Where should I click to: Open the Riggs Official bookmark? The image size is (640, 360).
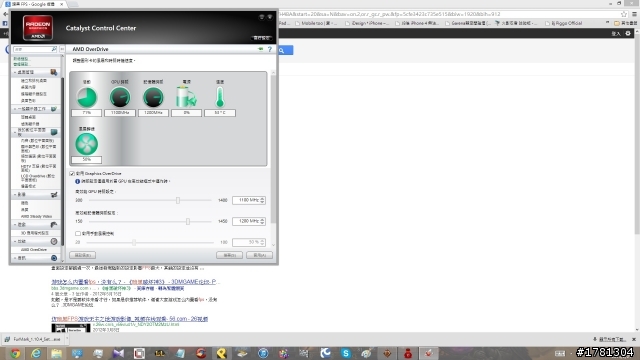[x=564, y=23]
